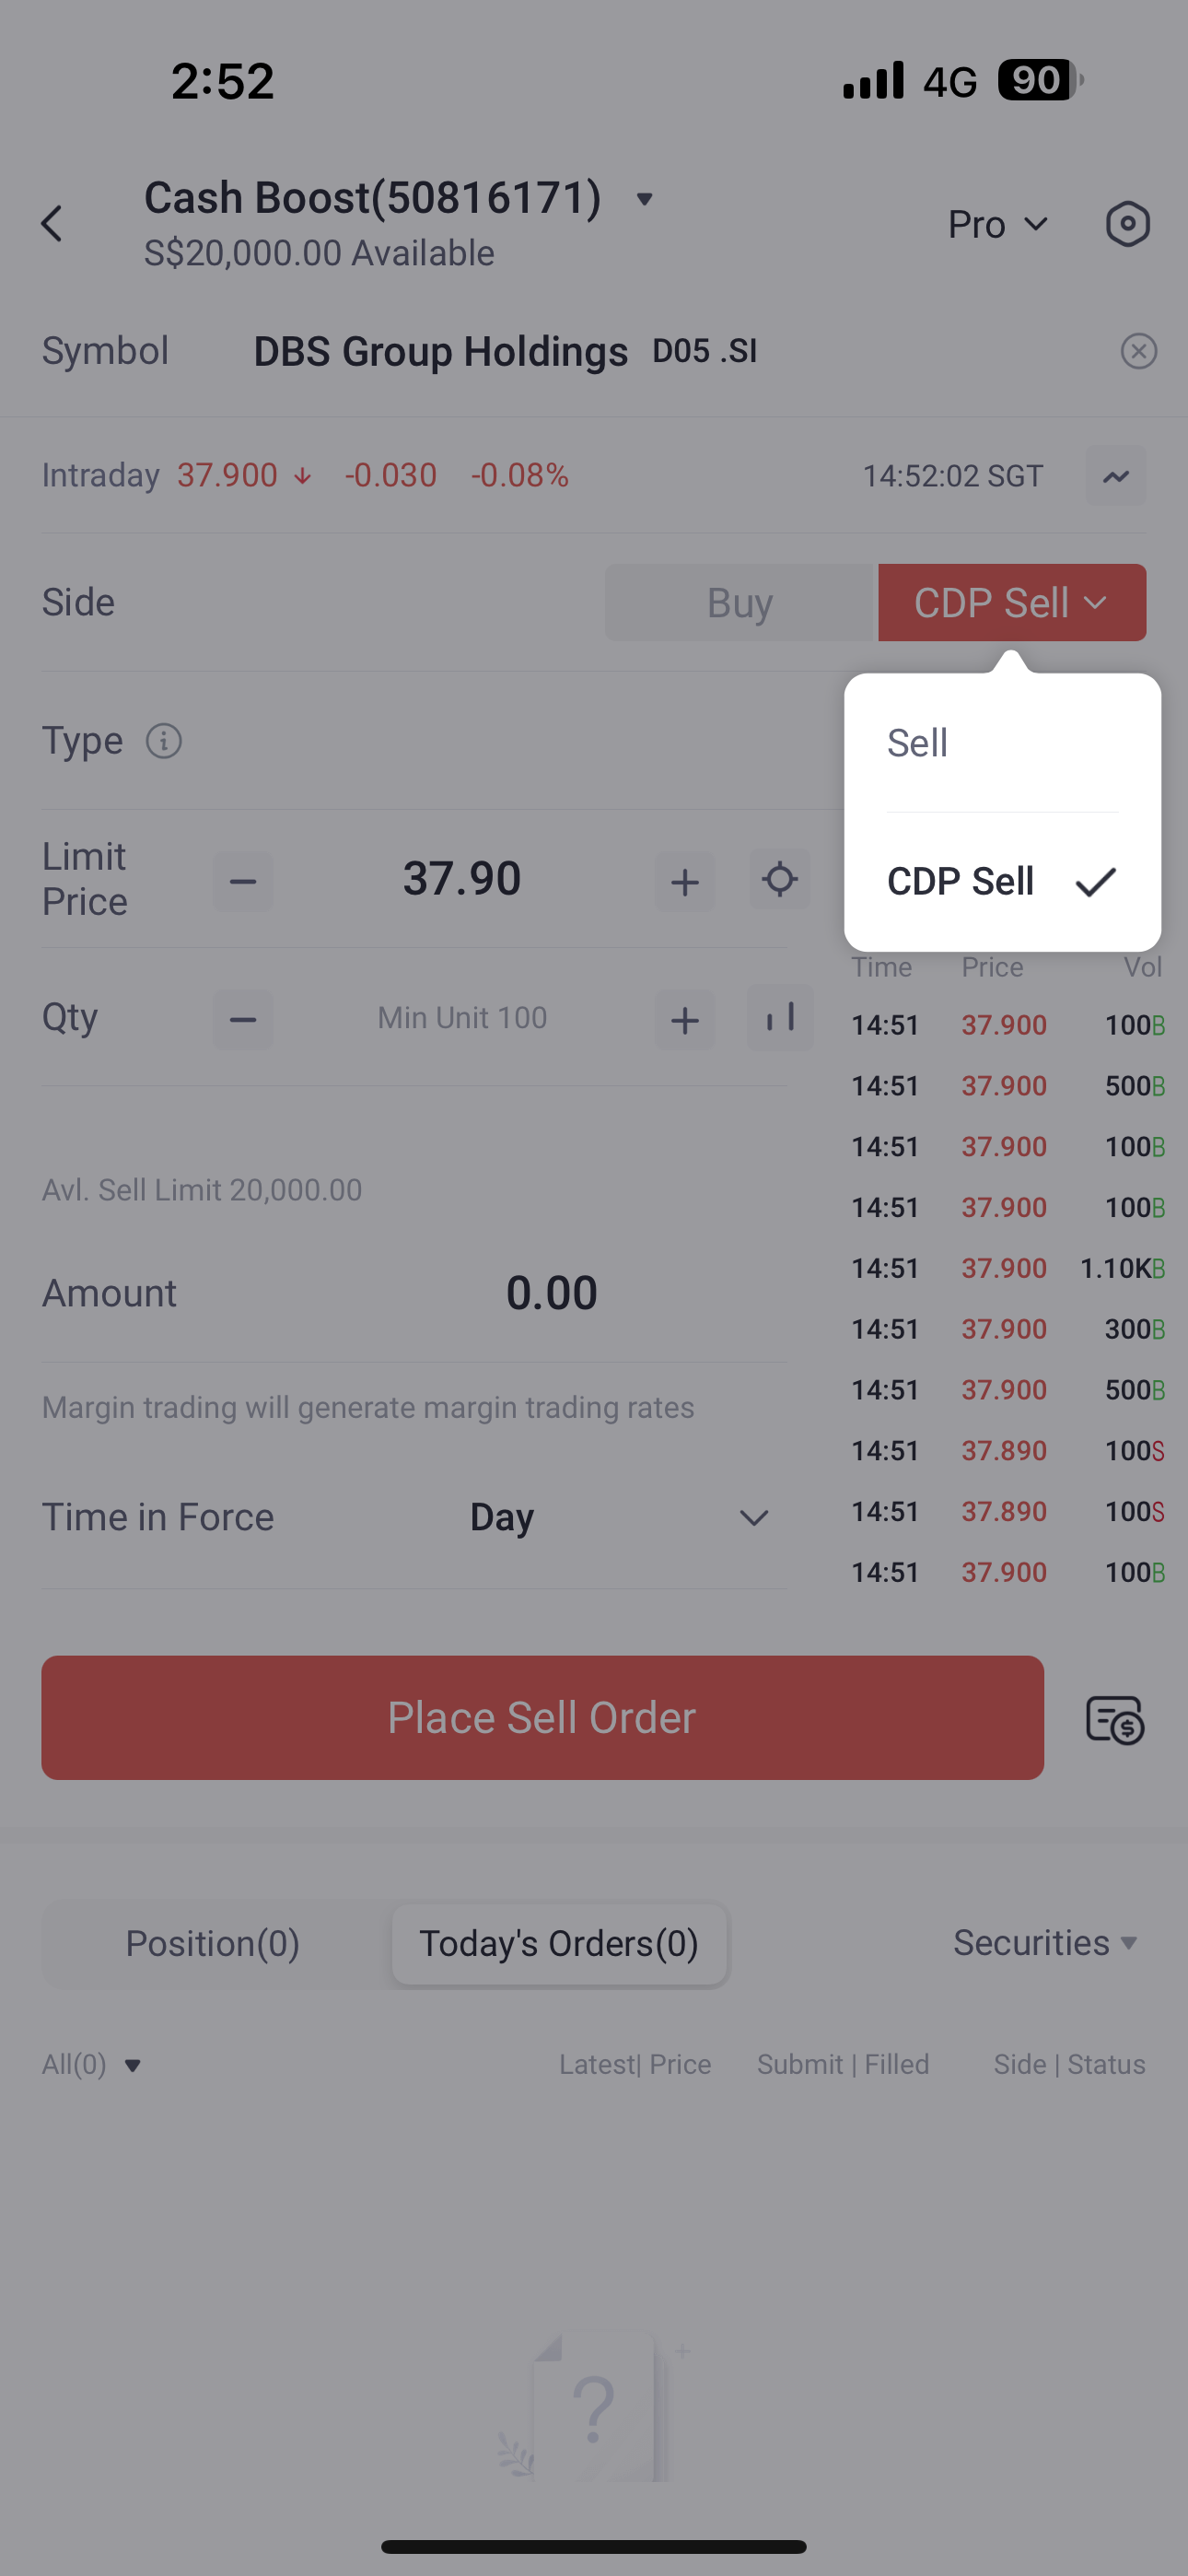The width and height of the screenshot is (1188, 2576).
Task: Tap the Place Sell Order button
Action: [x=542, y=1717]
